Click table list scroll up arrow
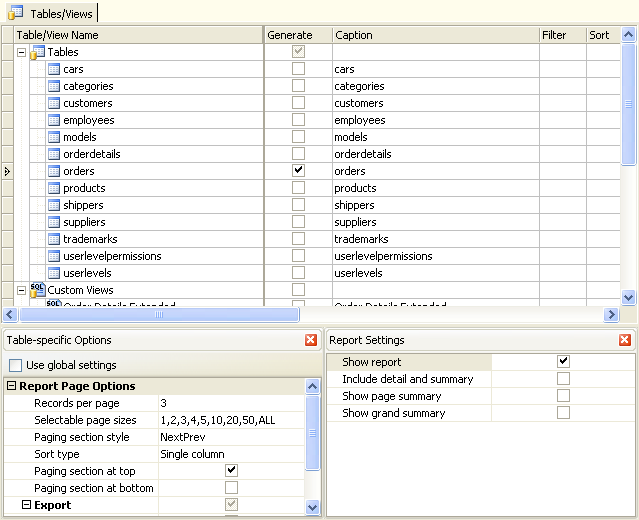 pos(628,35)
